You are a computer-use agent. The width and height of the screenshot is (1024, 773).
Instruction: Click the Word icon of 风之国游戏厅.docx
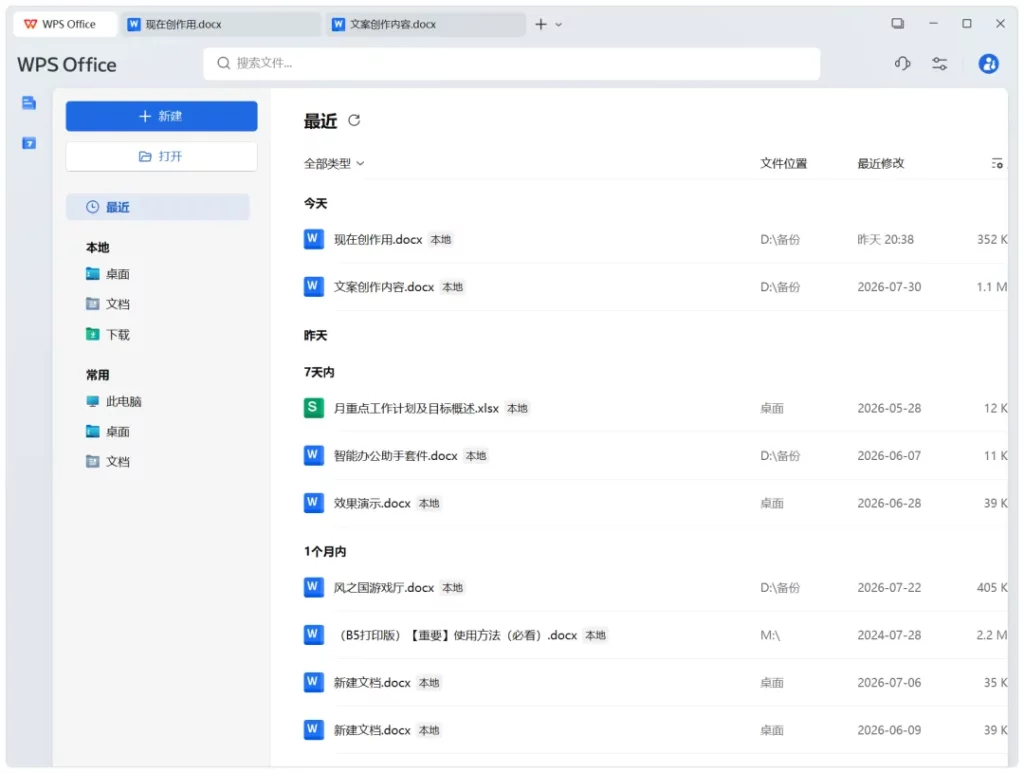click(313, 587)
